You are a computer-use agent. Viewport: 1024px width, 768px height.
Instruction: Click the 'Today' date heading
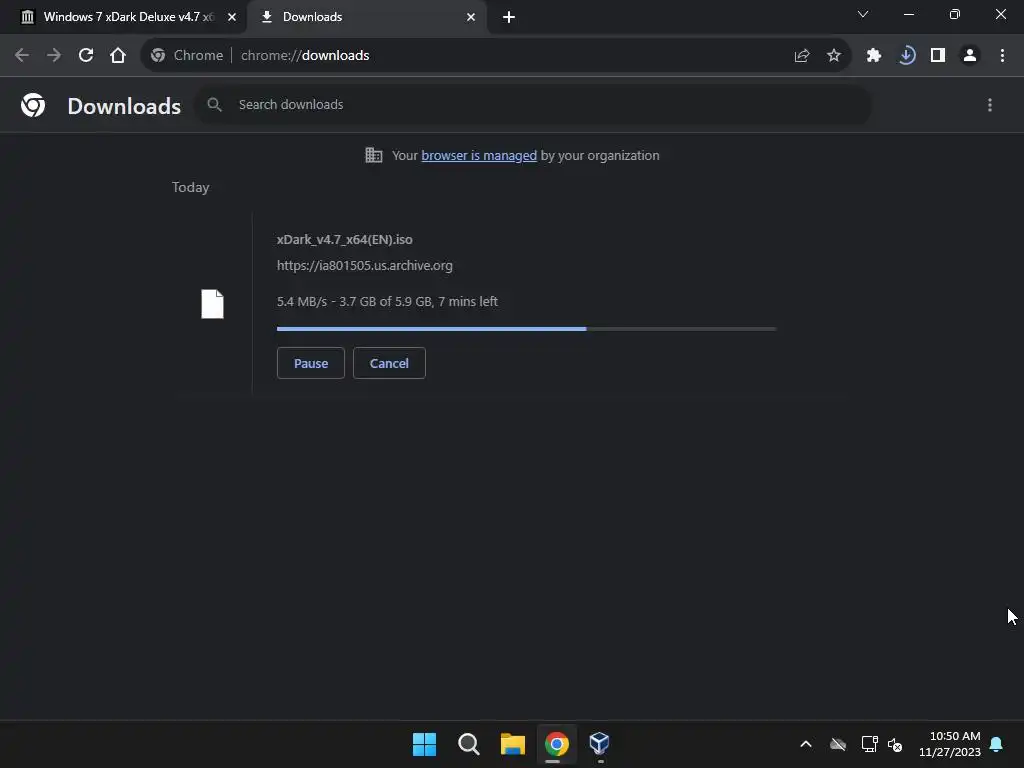(x=191, y=187)
